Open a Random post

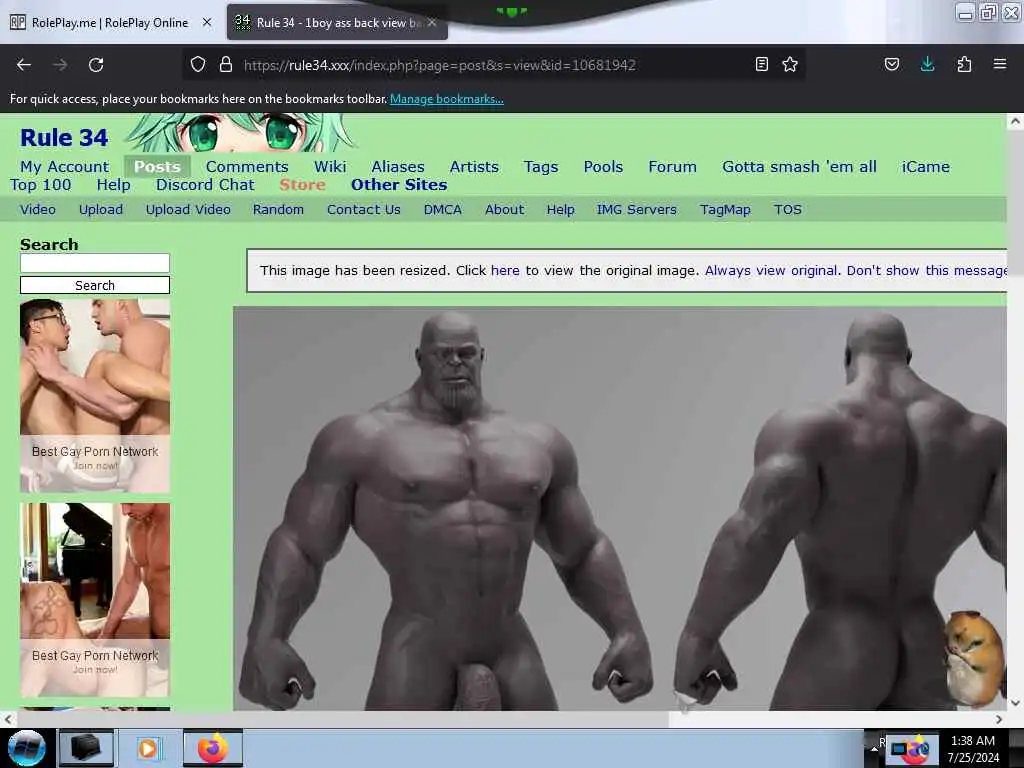tap(278, 210)
